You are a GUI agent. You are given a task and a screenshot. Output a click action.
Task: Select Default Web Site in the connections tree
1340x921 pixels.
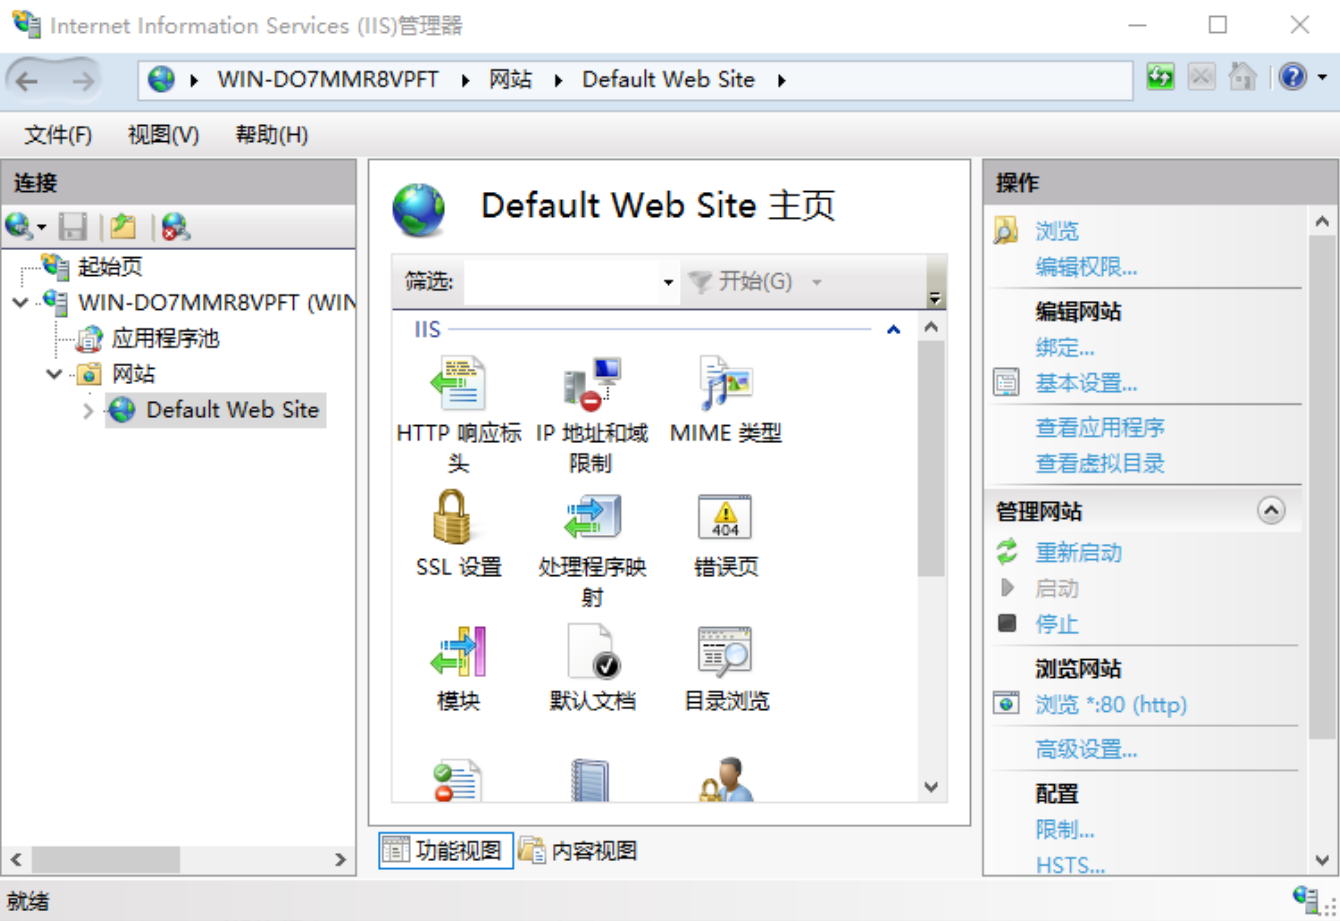[x=232, y=410]
